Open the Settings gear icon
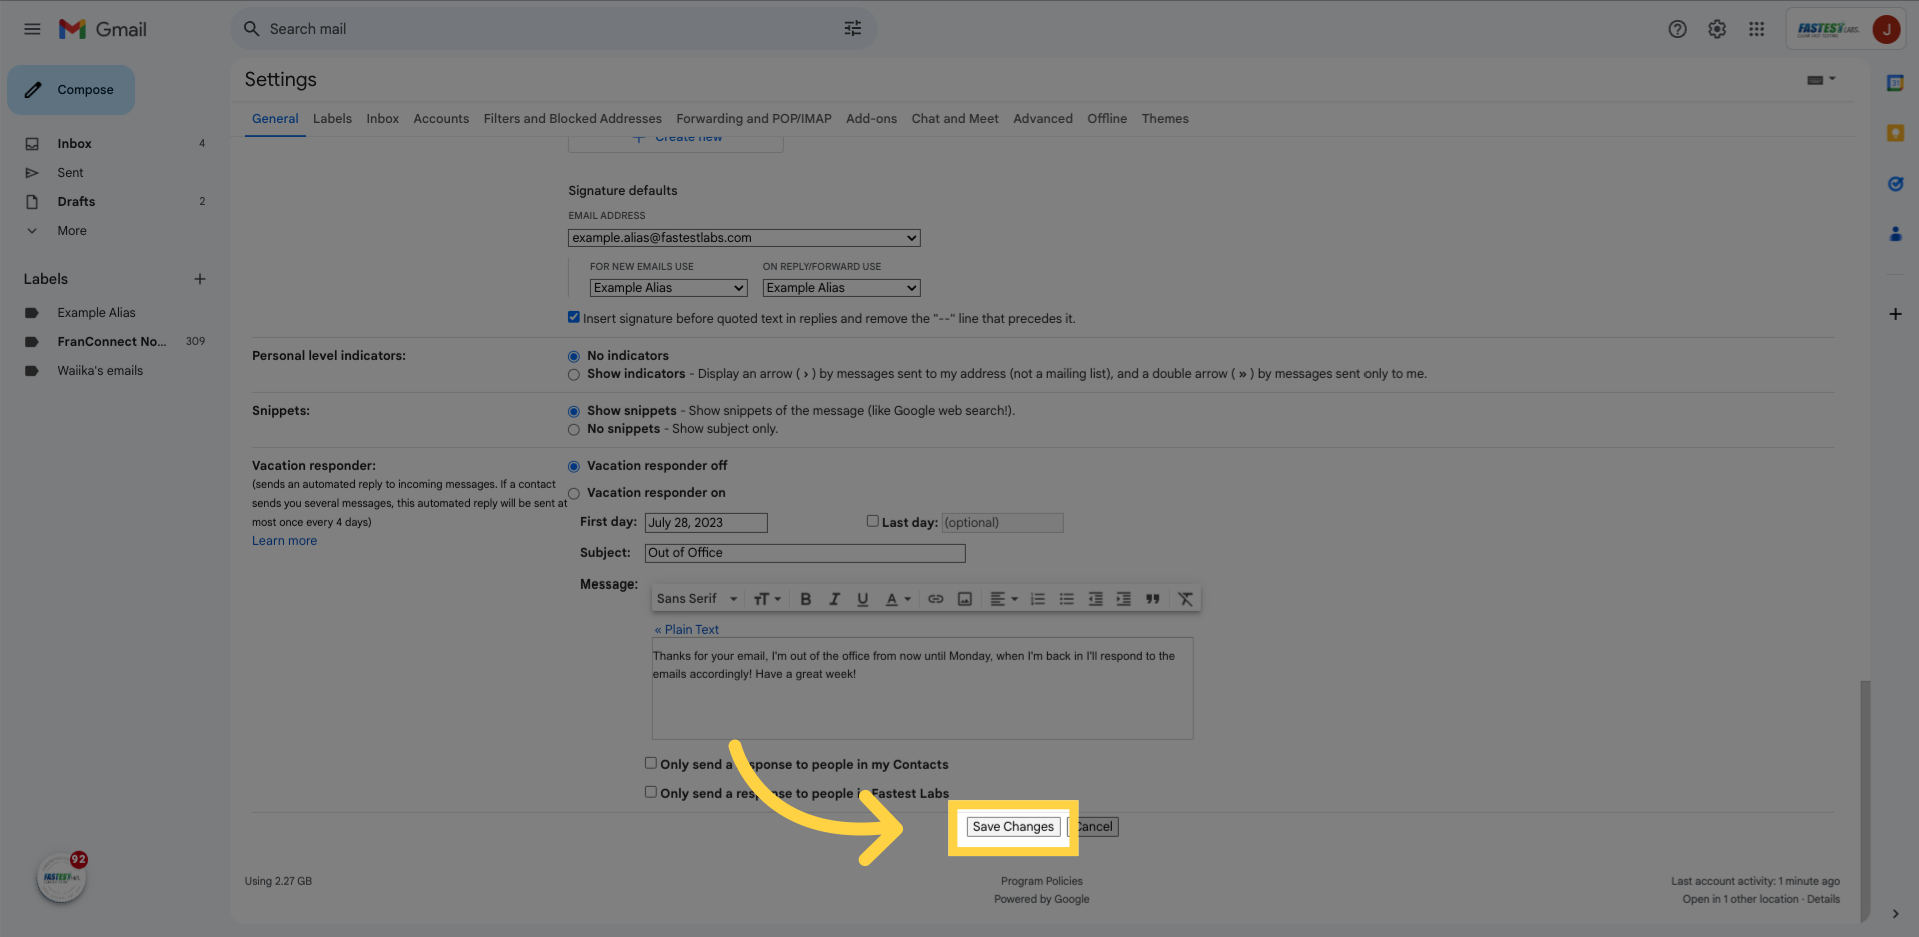Viewport: 1919px width, 937px height. [x=1717, y=29]
